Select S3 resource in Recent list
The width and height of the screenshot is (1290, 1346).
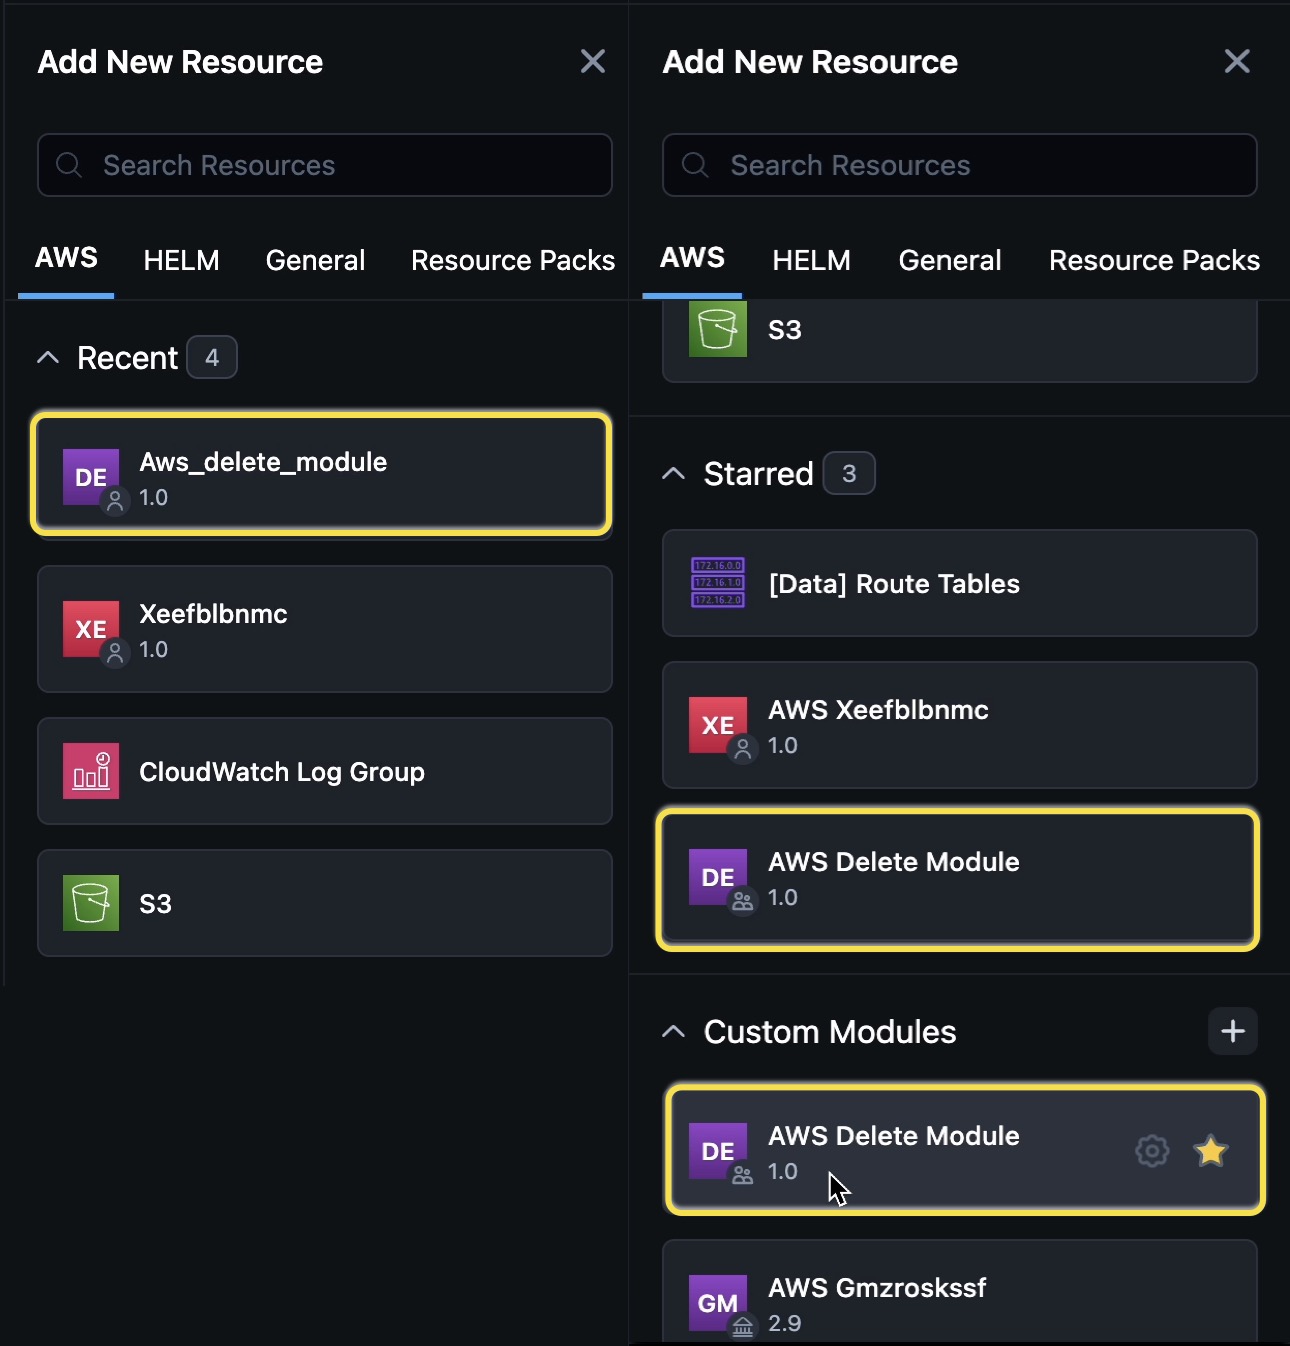(325, 903)
